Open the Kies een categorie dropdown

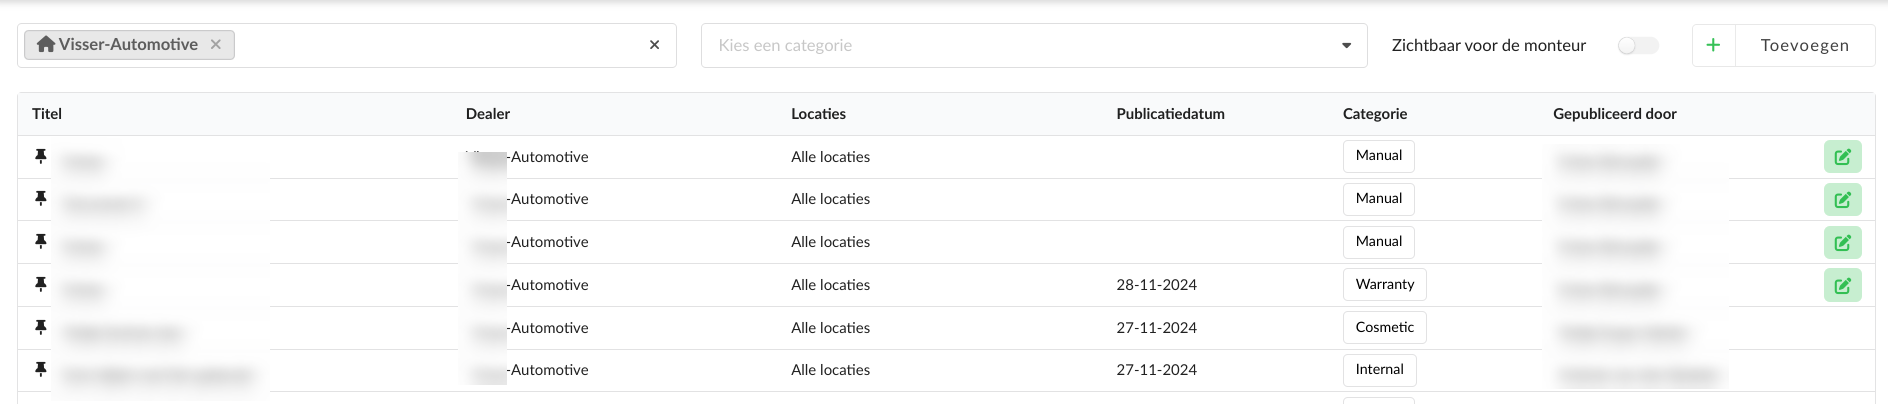(x=1020, y=45)
